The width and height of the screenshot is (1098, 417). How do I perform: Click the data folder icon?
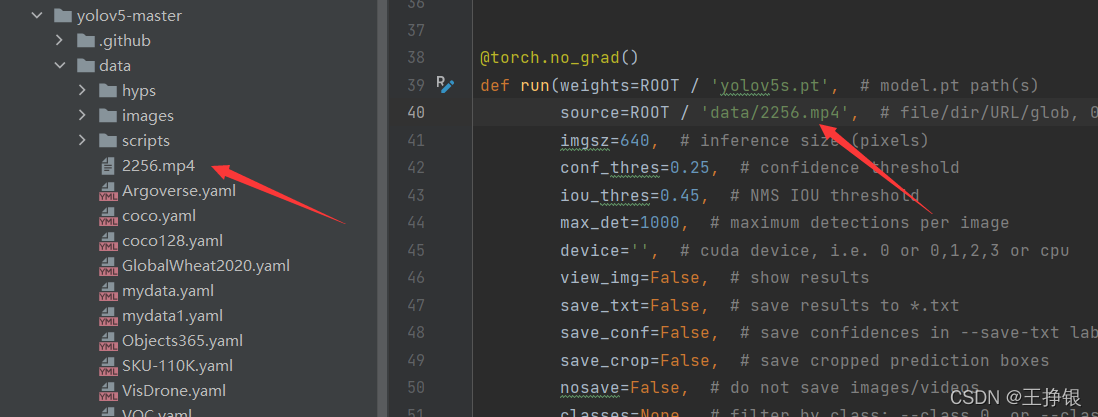(85, 66)
